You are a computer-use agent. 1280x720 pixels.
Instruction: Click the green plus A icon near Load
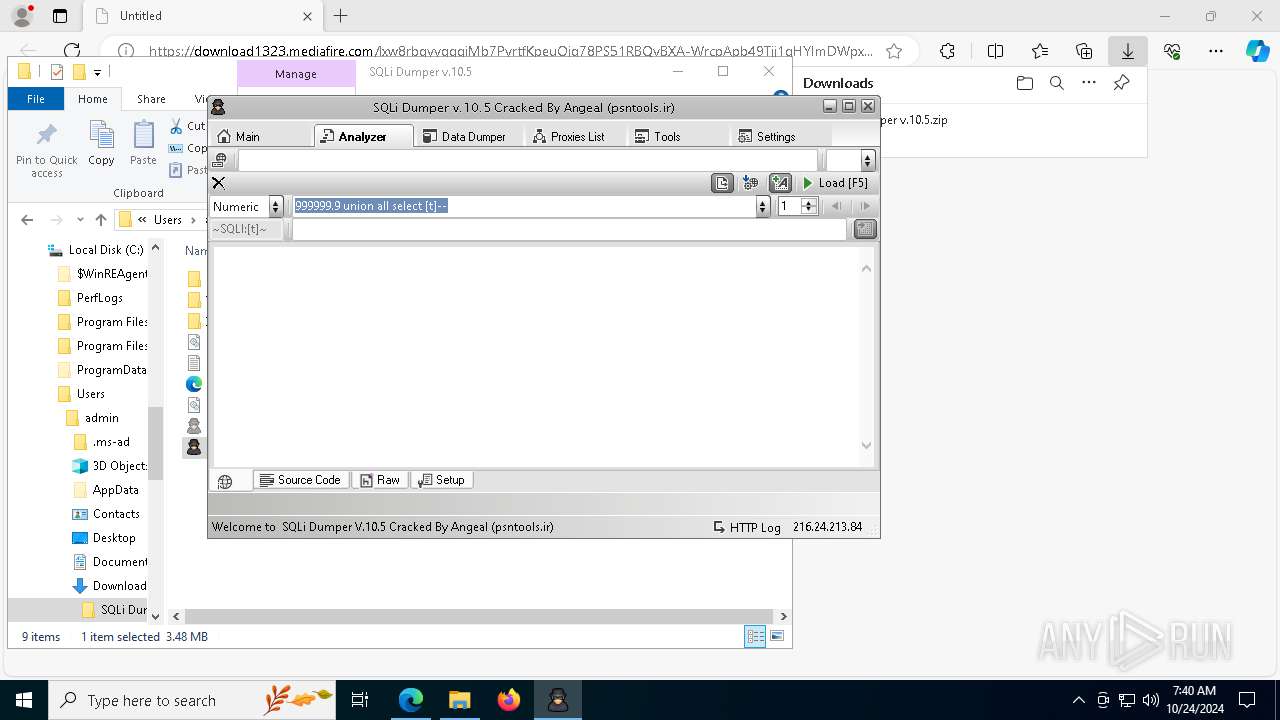pos(780,183)
